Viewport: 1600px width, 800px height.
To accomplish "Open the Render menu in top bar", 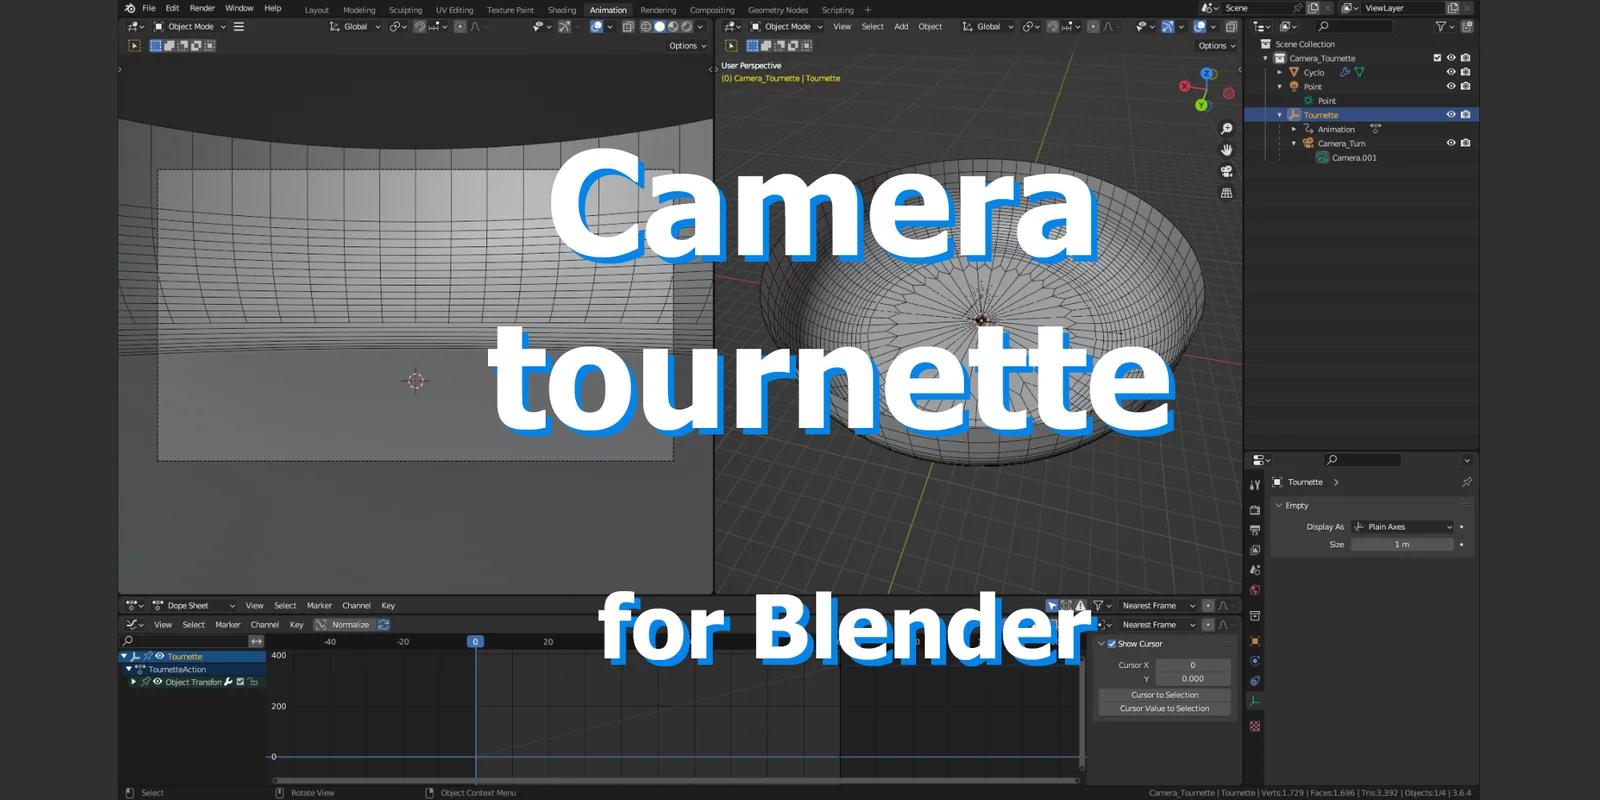I will point(202,8).
